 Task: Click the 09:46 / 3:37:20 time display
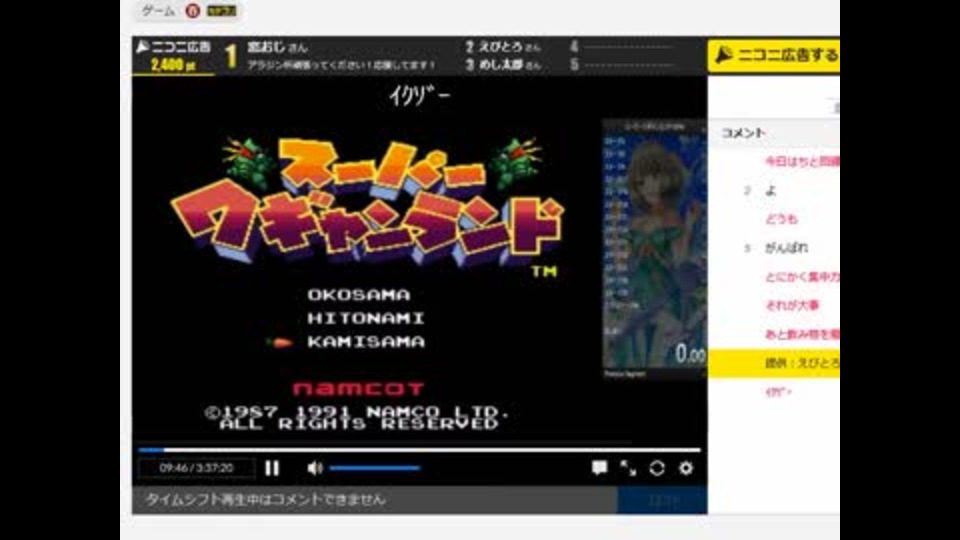point(197,468)
